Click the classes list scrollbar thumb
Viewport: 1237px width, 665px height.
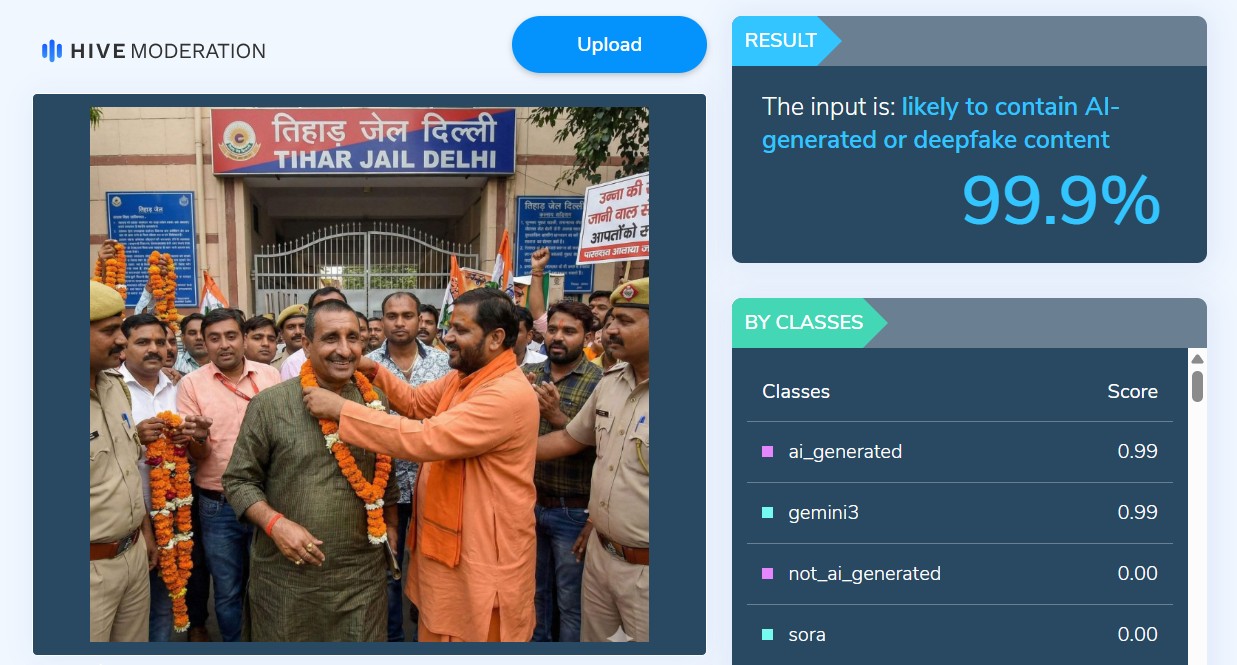(1197, 386)
